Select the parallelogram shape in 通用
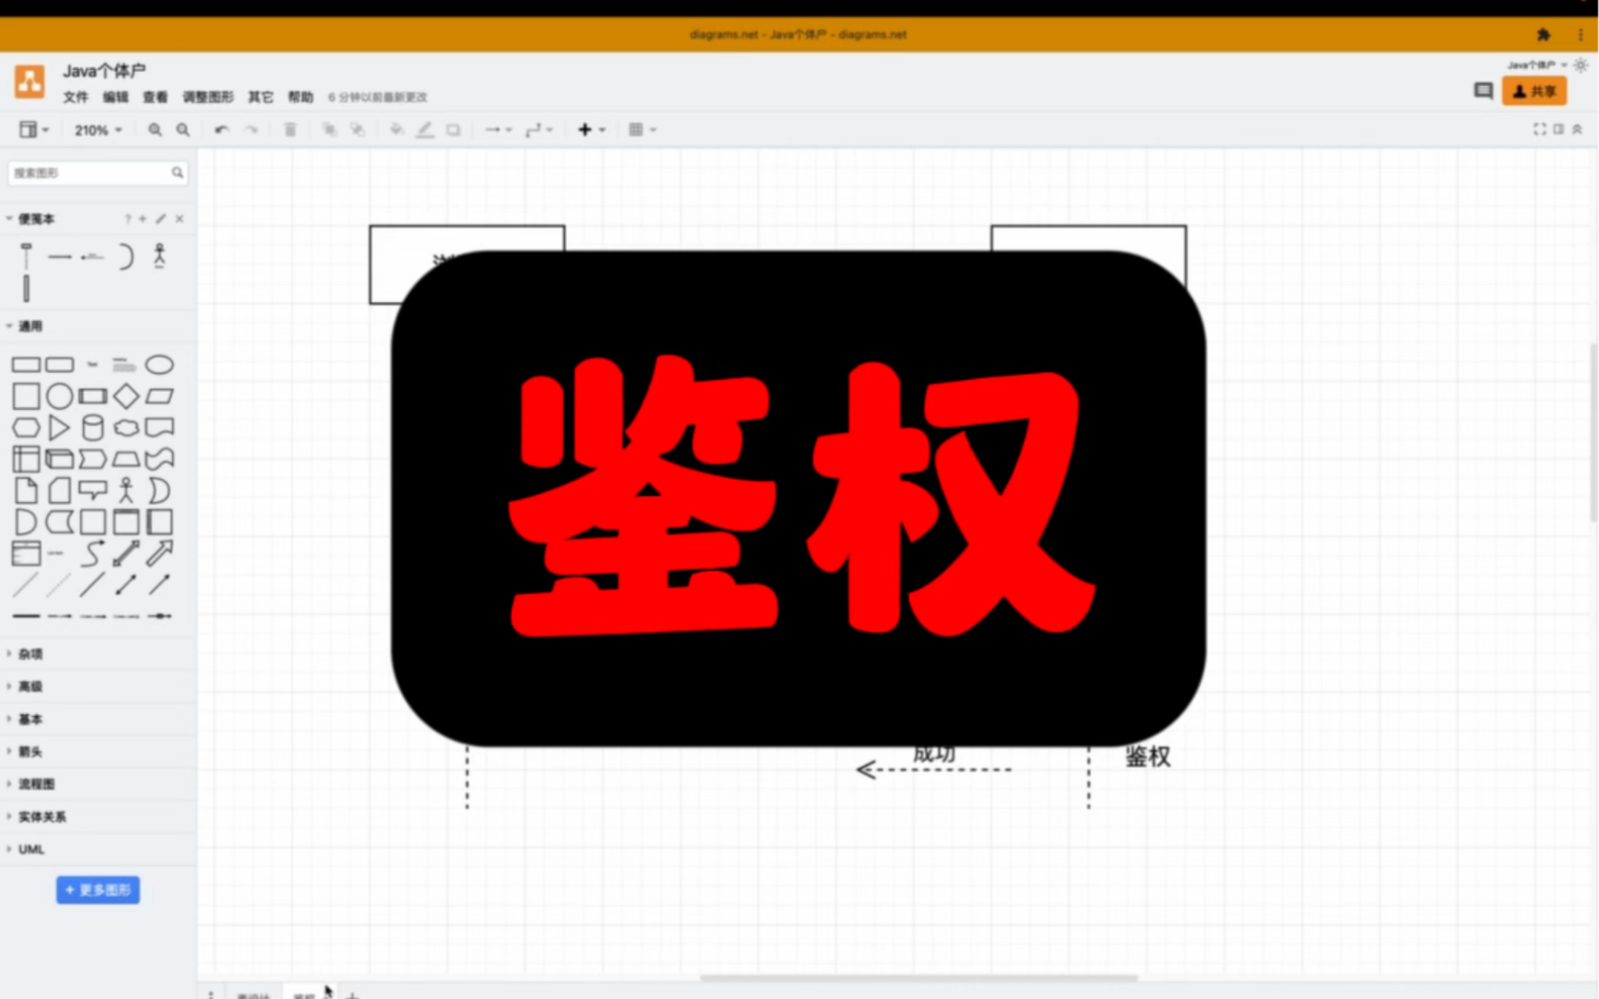 click(159, 396)
